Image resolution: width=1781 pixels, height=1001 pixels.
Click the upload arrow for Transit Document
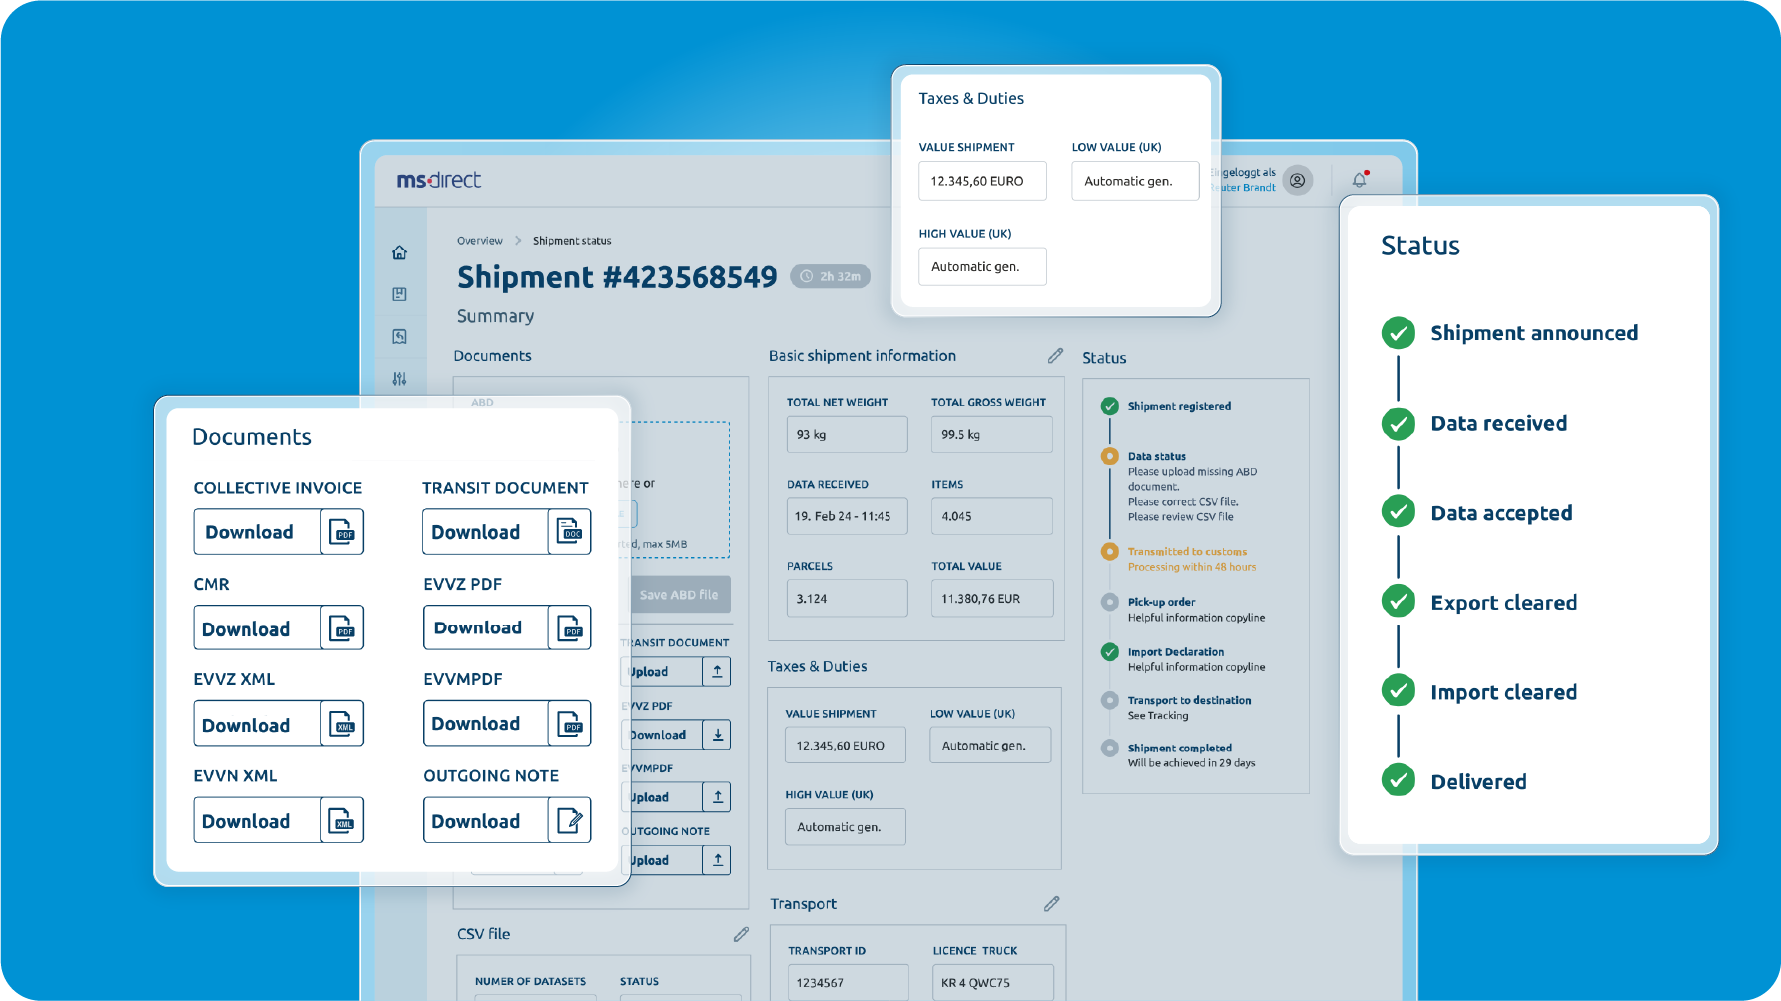[717, 672]
